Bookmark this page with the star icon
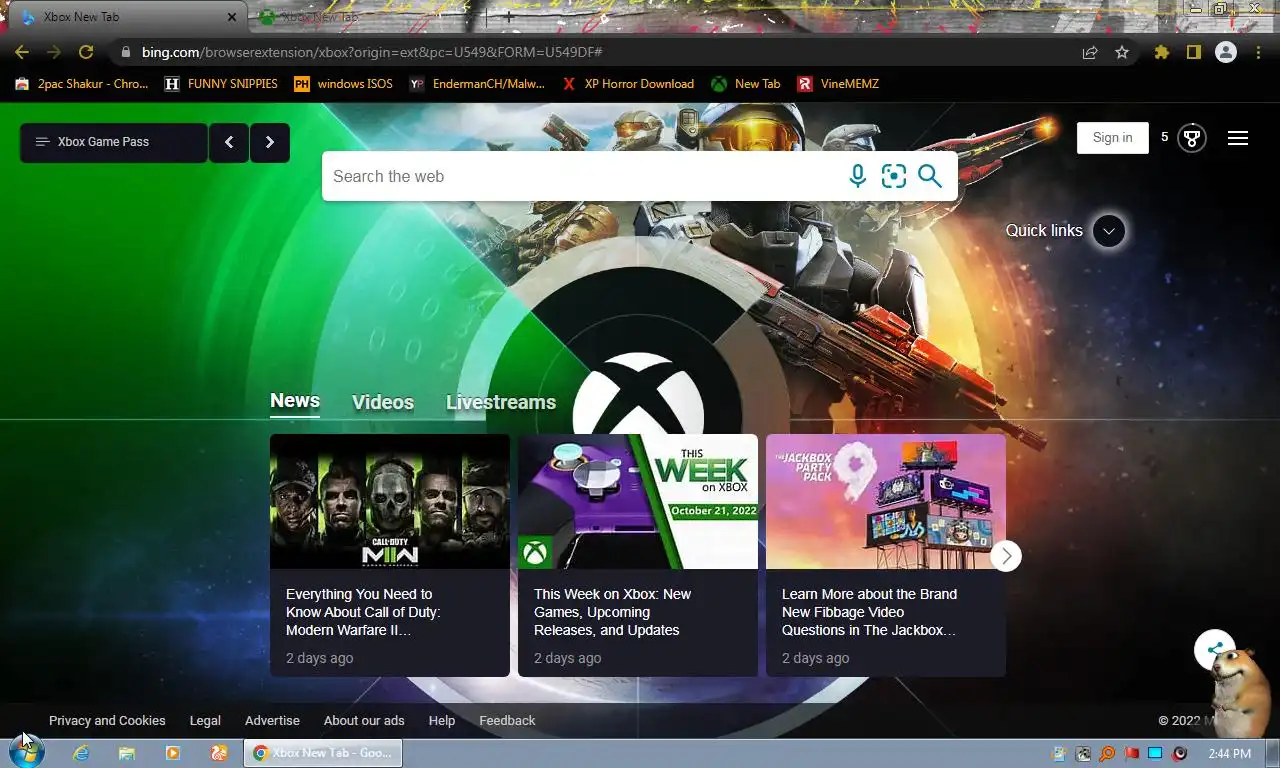Viewport: 1280px width, 768px height. click(1122, 52)
